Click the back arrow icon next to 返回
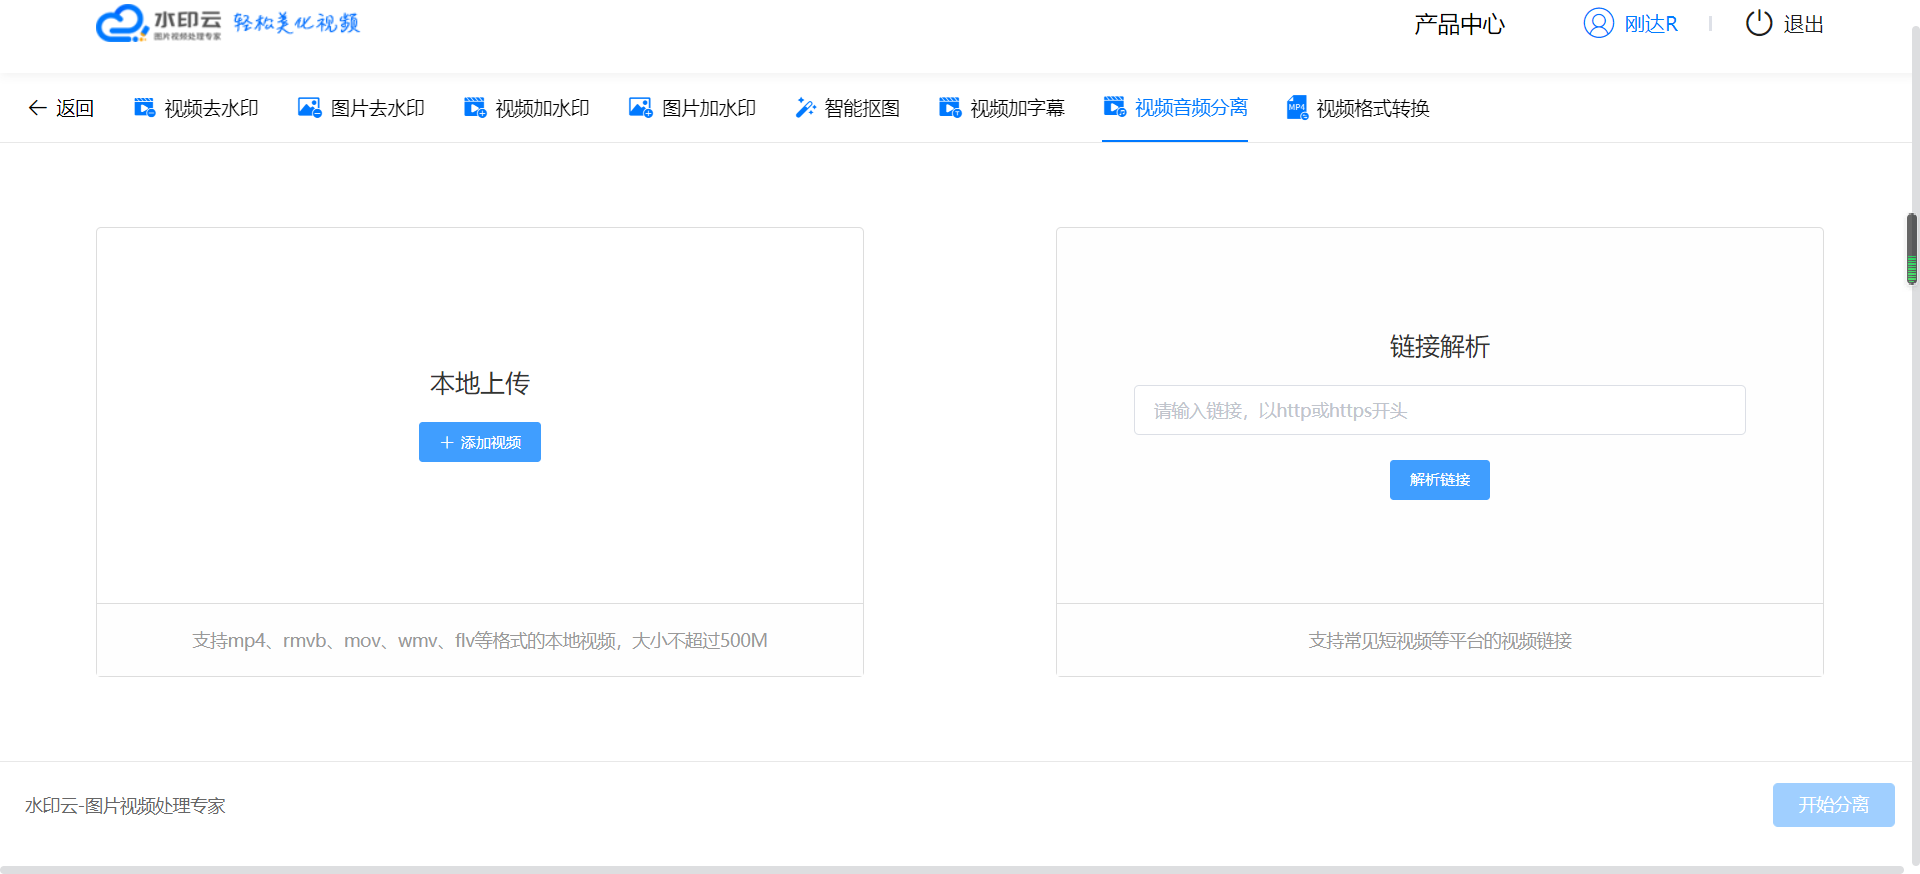Image resolution: width=1920 pixels, height=874 pixels. [37, 108]
